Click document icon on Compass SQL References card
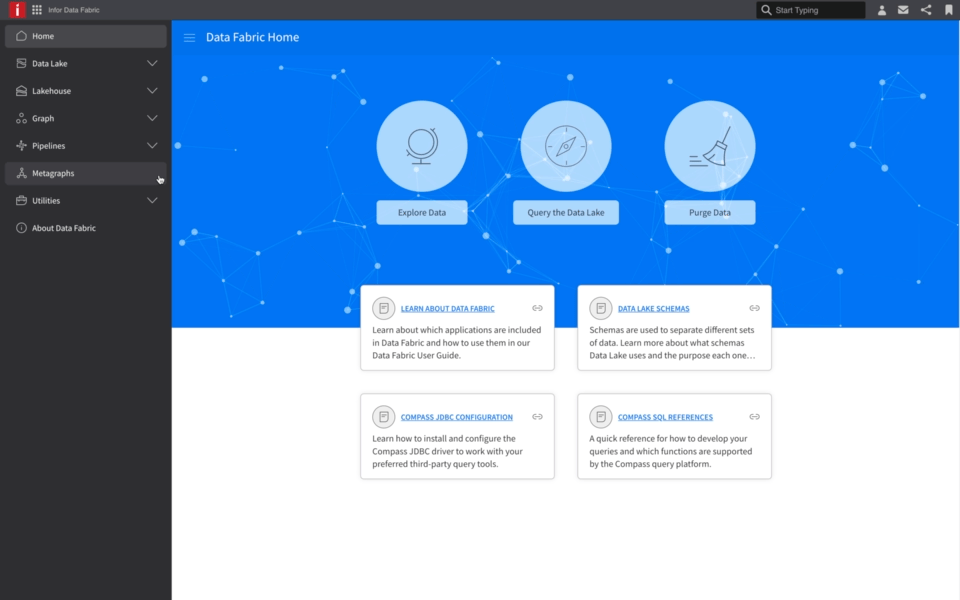This screenshot has height=600, width=960. coord(601,417)
